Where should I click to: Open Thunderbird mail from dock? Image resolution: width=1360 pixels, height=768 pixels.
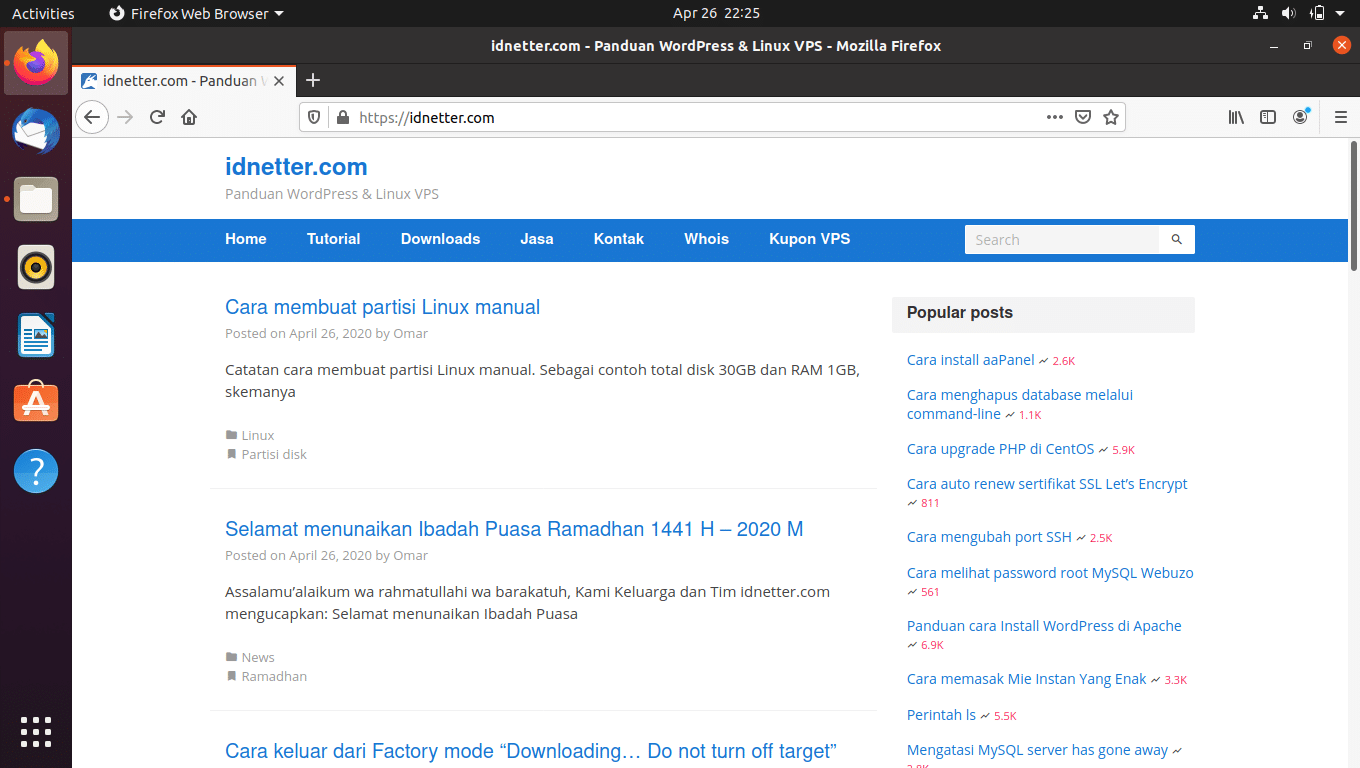click(36, 131)
